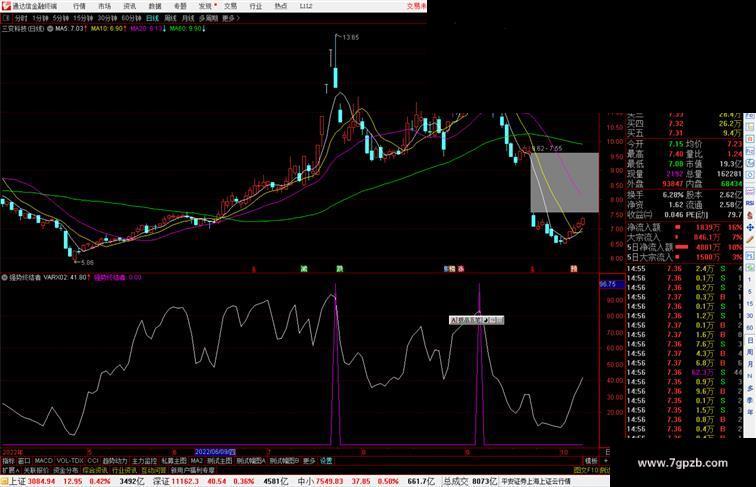Open the 行业 menu item
The width and height of the screenshot is (756, 487).
[x=256, y=6]
